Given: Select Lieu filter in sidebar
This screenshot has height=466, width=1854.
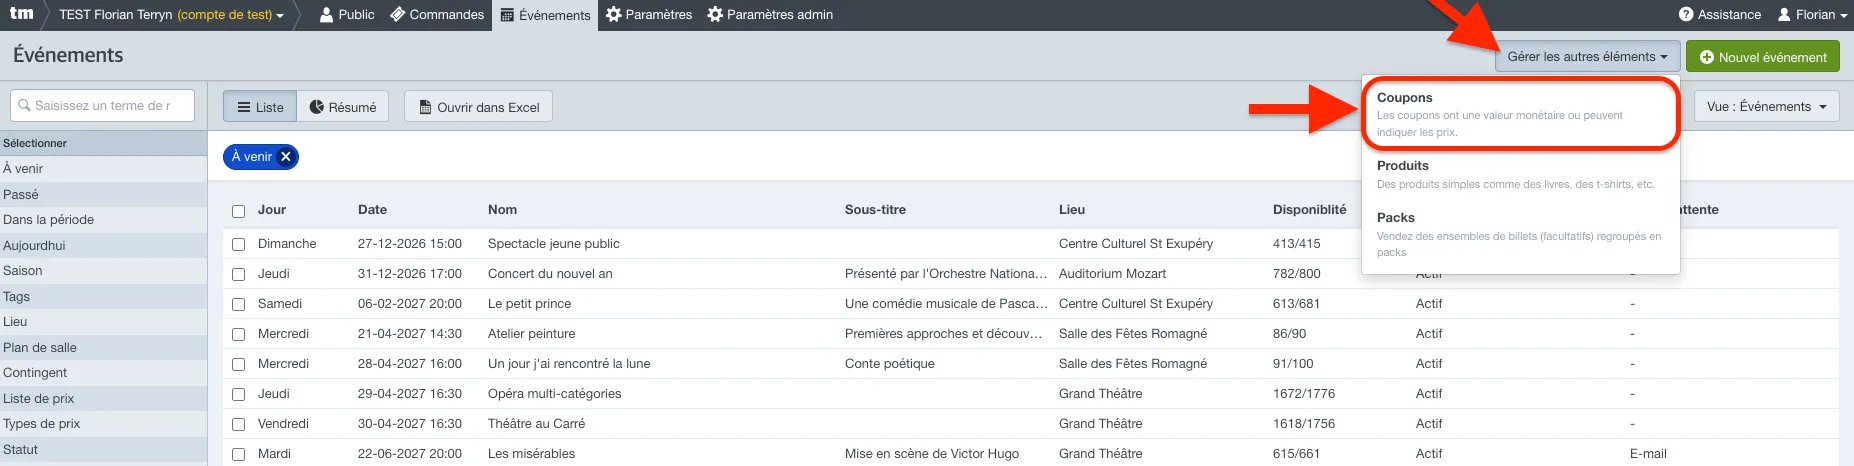Looking at the screenshot, I should (103, 321).
